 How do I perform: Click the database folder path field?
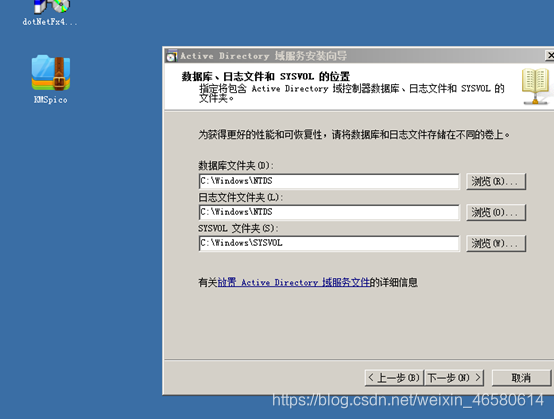[x=329, y=181]
